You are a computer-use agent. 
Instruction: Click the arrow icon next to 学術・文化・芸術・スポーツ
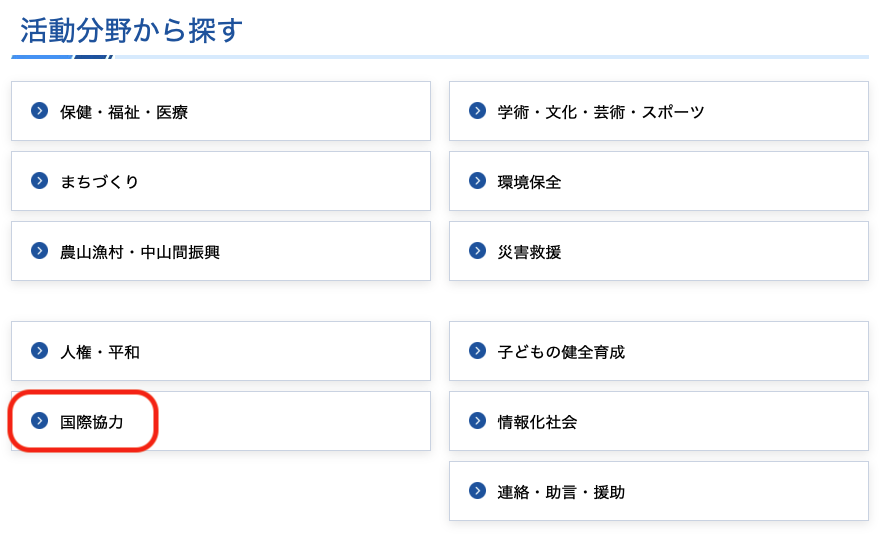(x=478, y=111)
